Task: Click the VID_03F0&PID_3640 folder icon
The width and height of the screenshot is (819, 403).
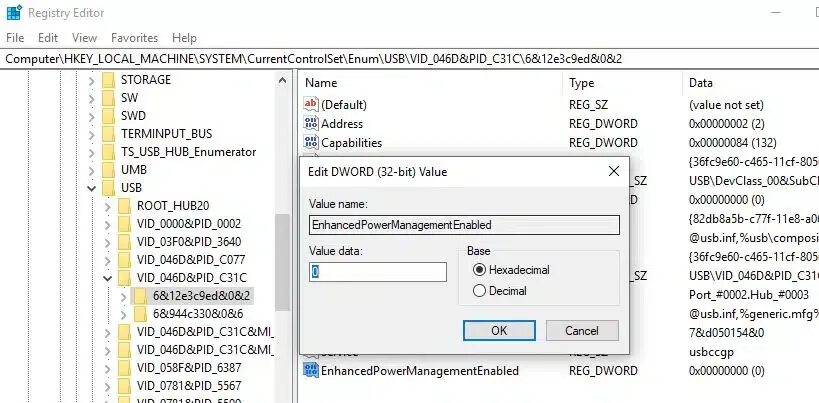Action: click(x=124, y=242)
